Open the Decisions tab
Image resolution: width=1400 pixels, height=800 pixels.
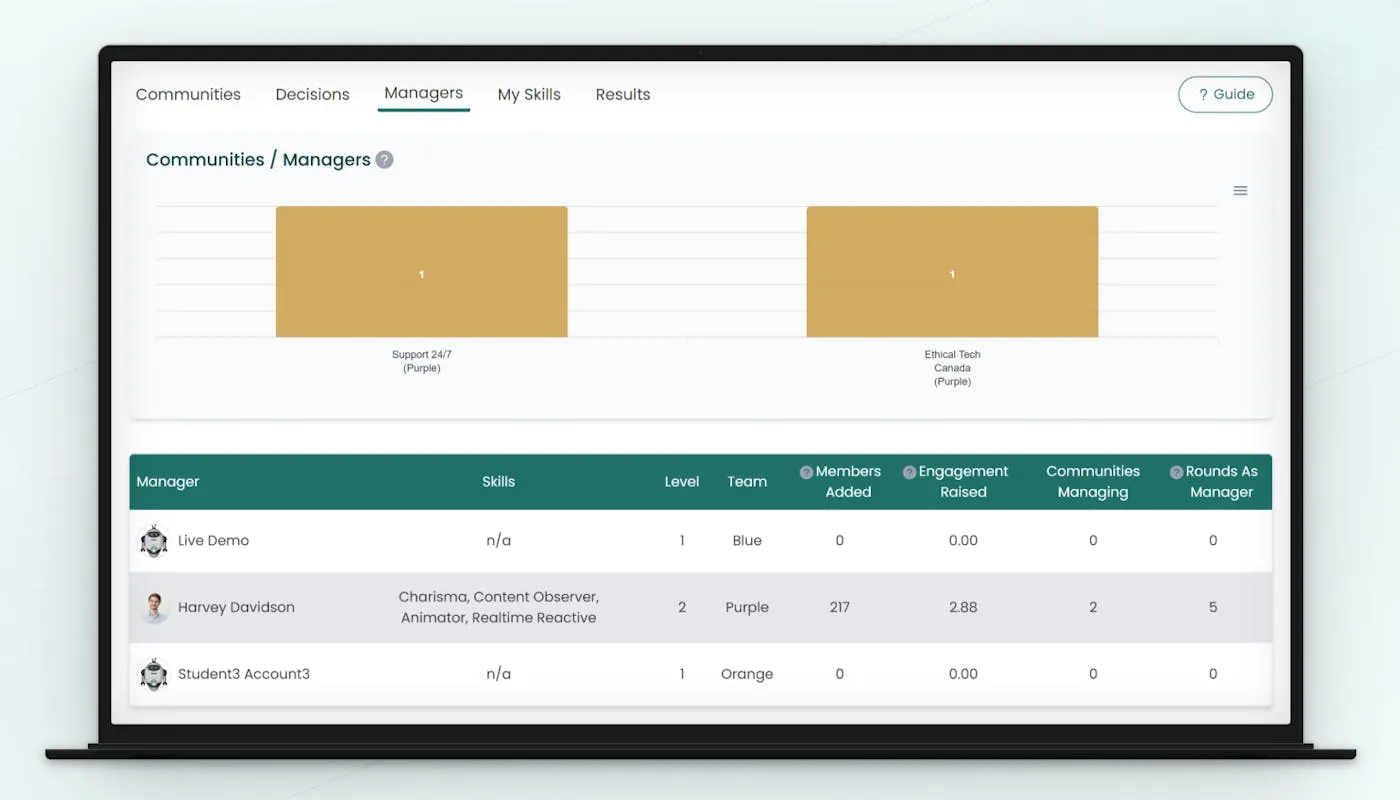(312, 94)
